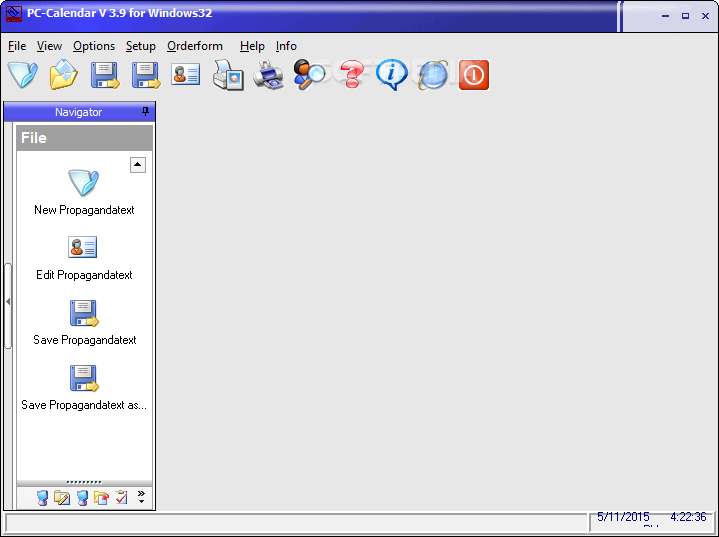The height and width of the screenshot is (537, 719).
Task: Expand the Navigator overflow chevron menu
Action: point(141,497)
